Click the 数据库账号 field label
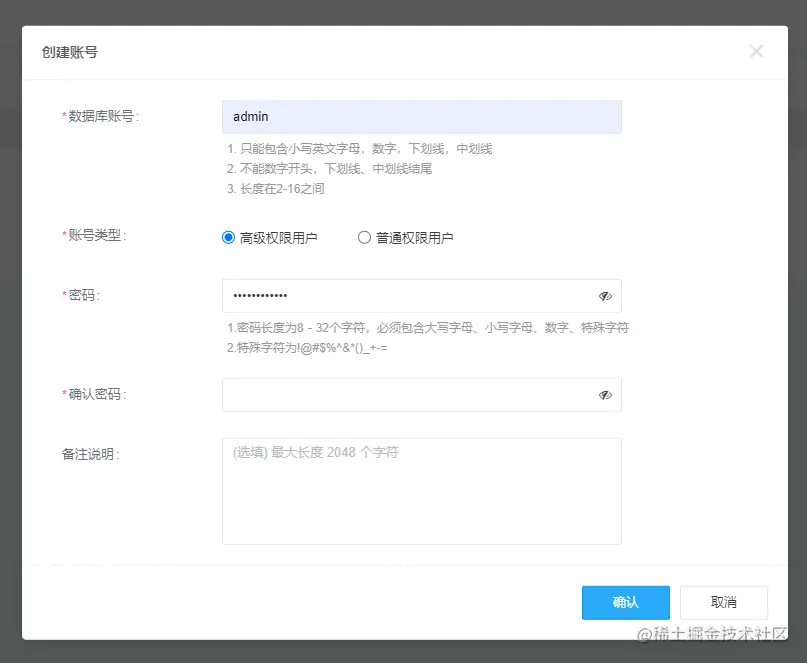 100,116
